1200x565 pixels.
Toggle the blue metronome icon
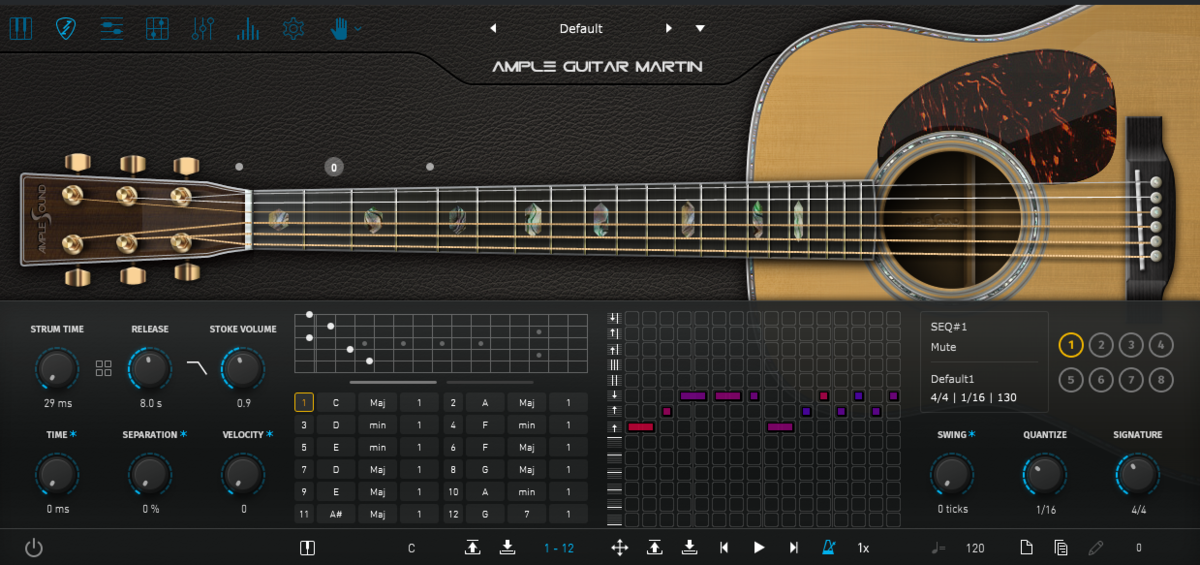click(829, 547)
